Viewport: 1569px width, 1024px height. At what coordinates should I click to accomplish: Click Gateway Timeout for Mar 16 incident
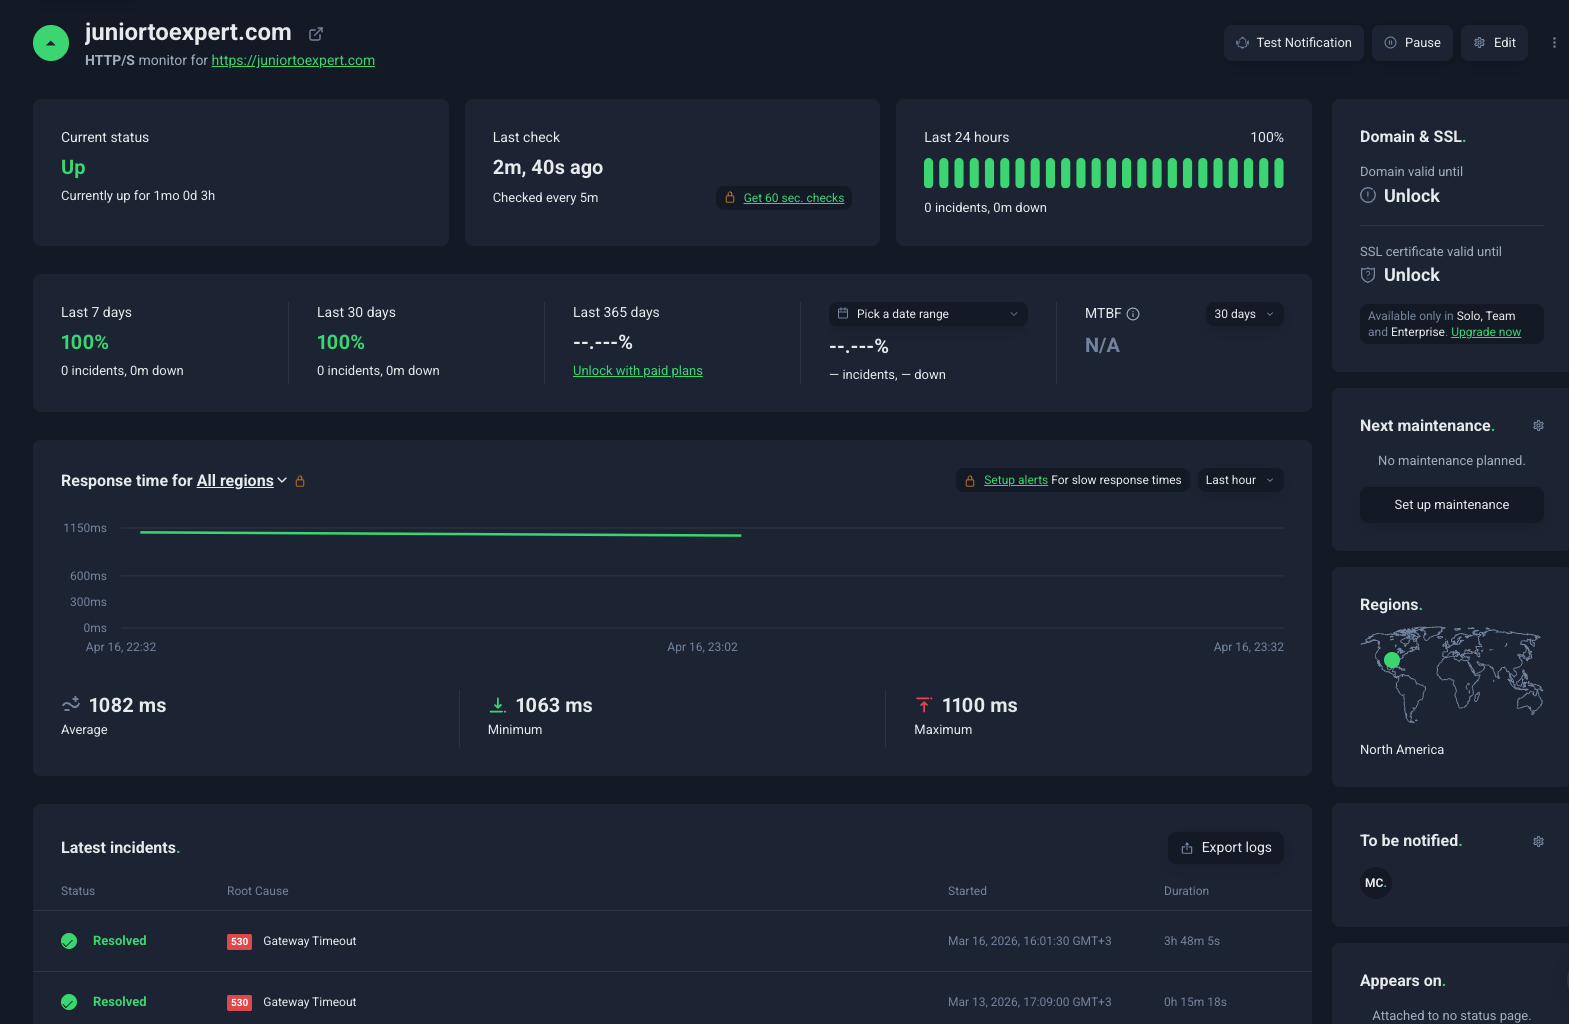click(310, 941)
